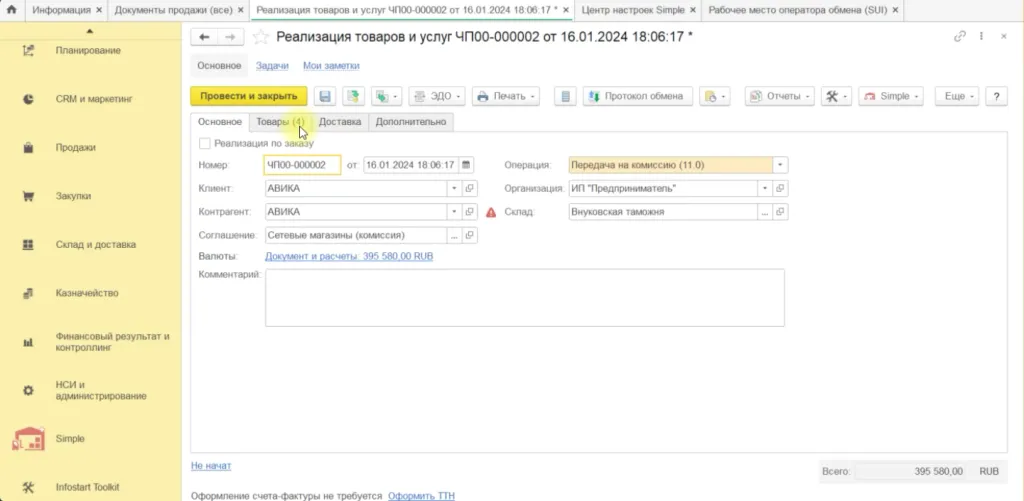Viewport: 1024px width, 501px height.
Task: Switch to the Информация window tab
Action: click(x=63, y=10)
